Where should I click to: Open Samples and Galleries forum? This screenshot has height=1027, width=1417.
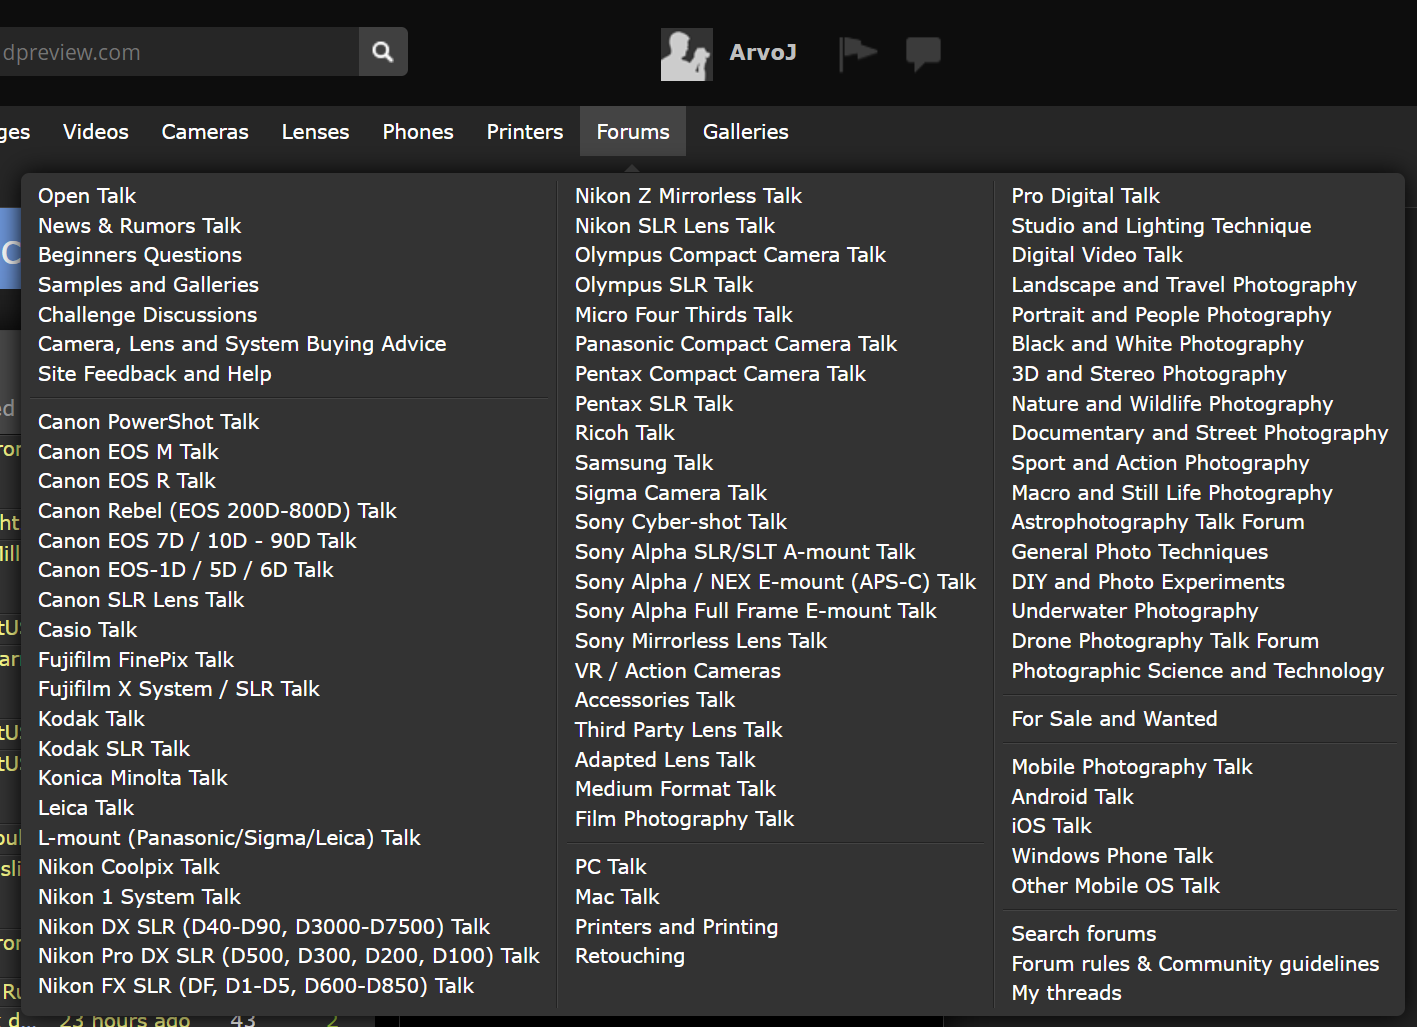click(x=148, y=285)
